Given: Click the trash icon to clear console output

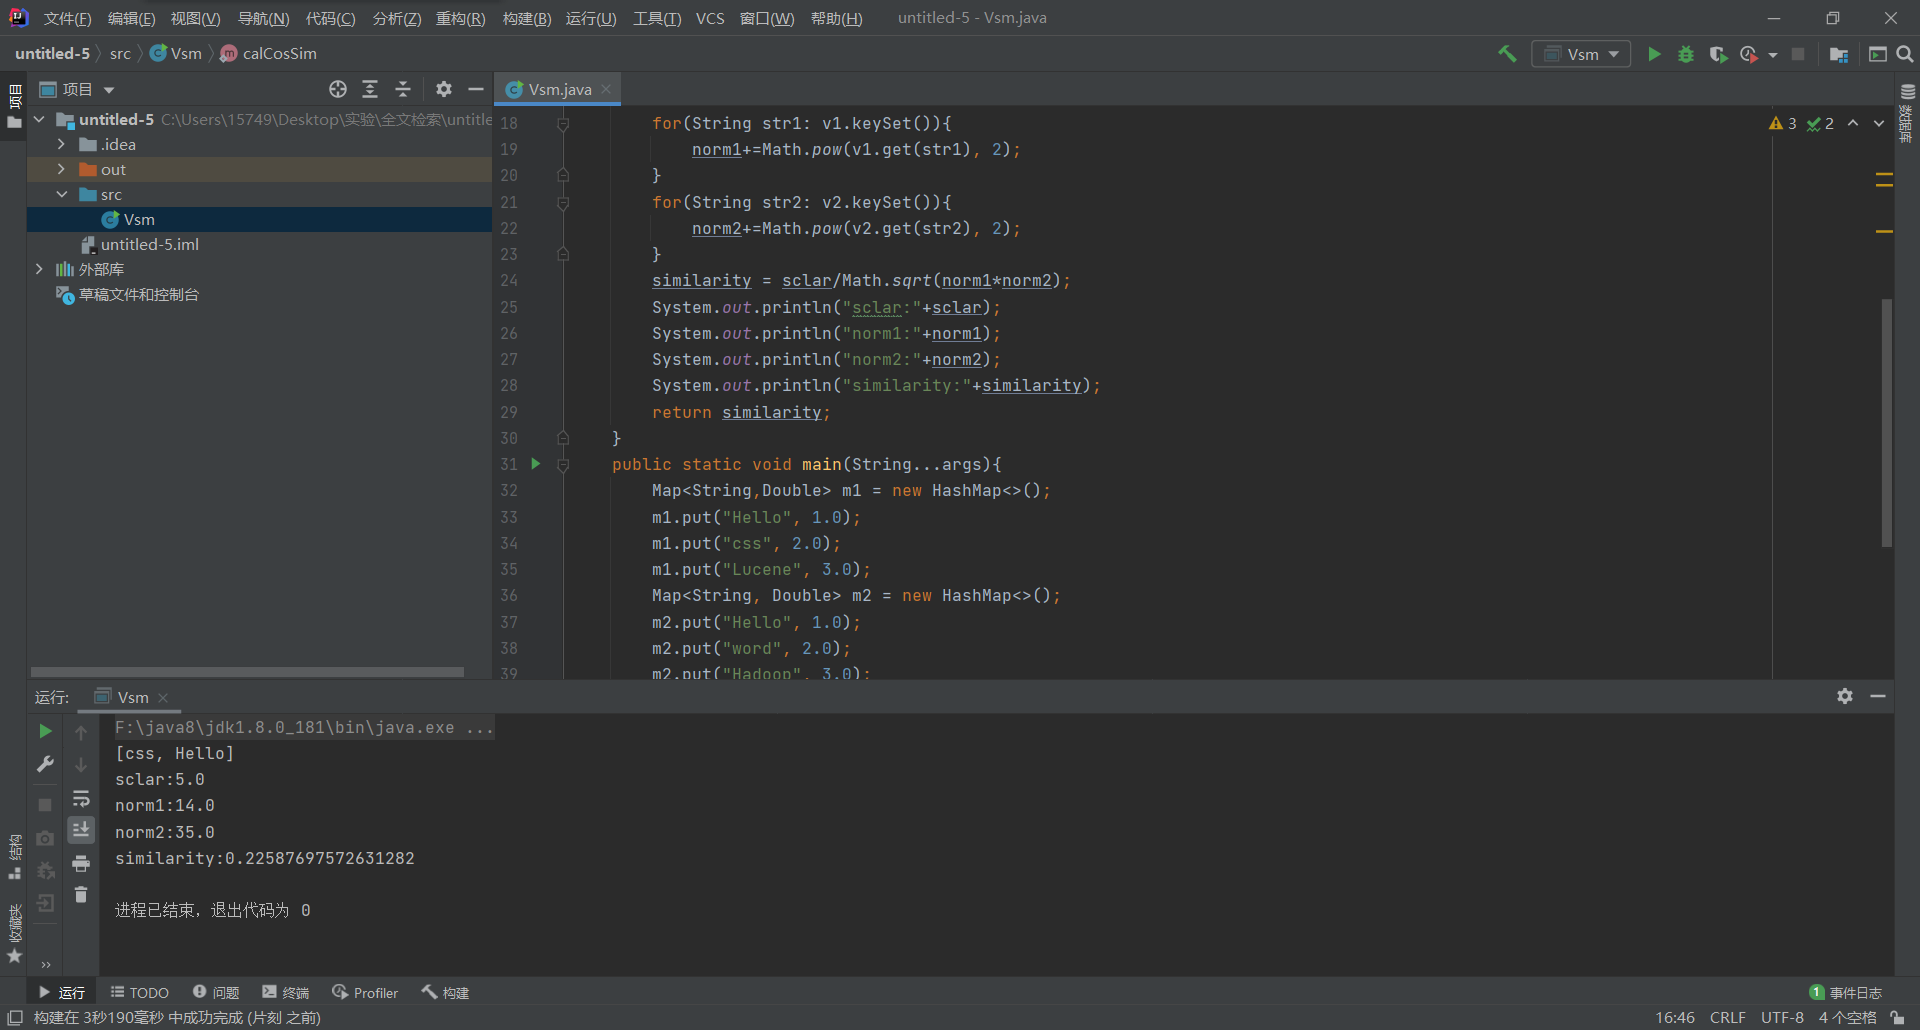Looking at the screenshot, I should [81, 895].
